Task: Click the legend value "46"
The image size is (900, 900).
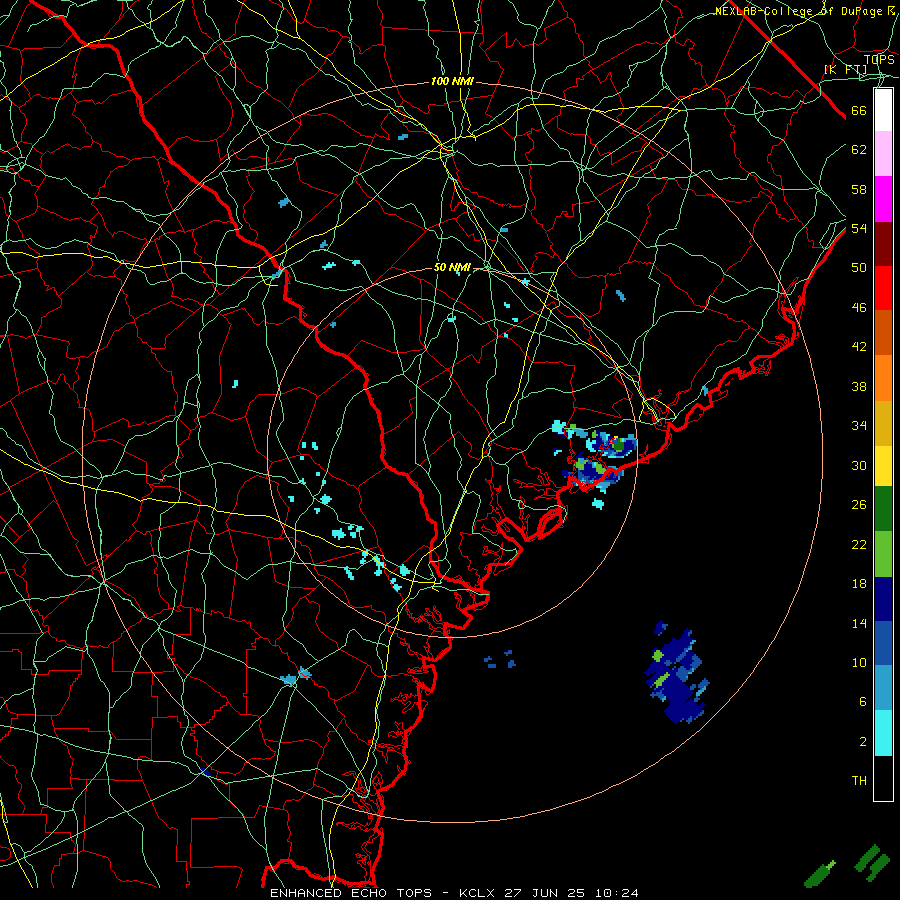Action: click(859, 308)
